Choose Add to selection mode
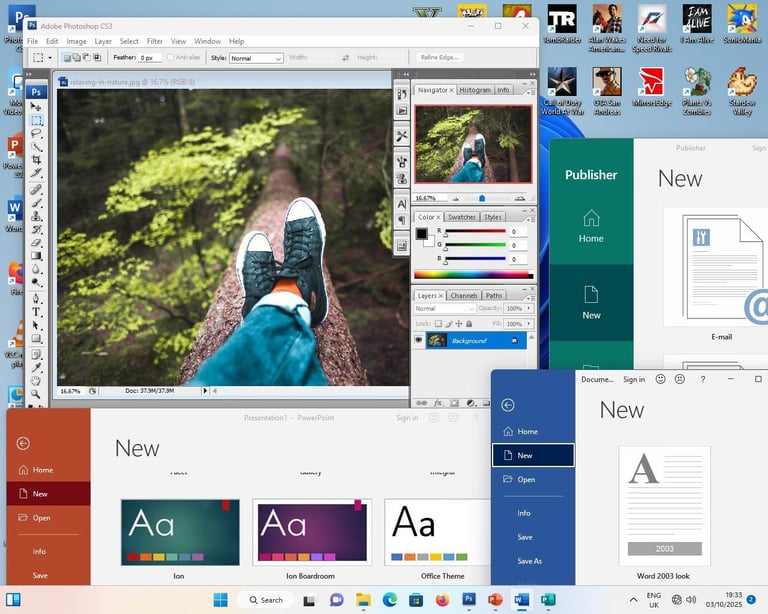768x614 pixels. point(77,58)
